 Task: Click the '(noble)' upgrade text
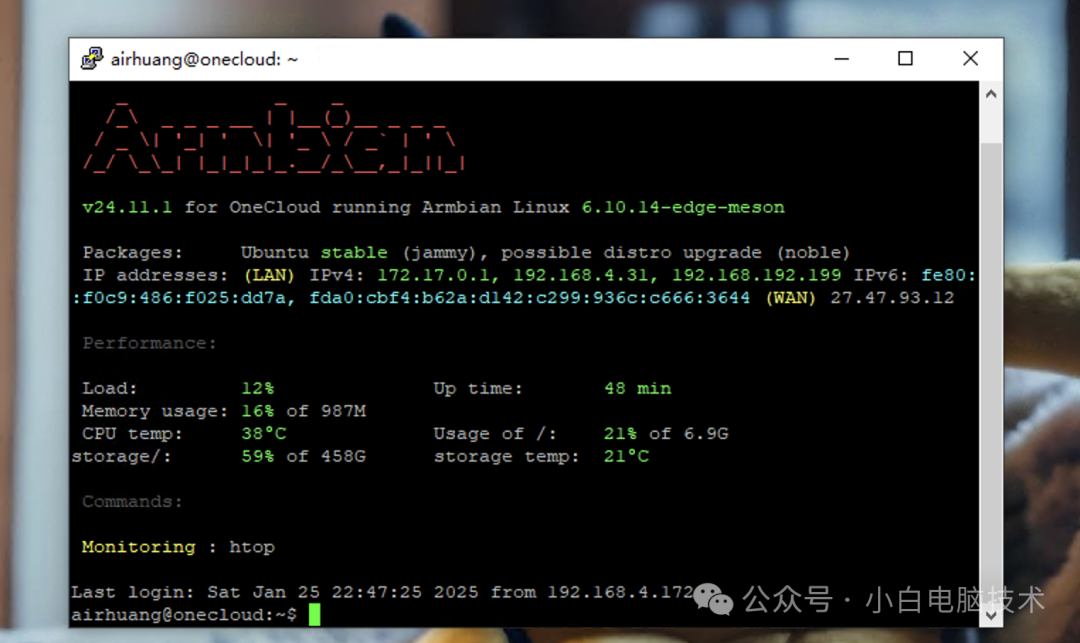click(813, 253)
